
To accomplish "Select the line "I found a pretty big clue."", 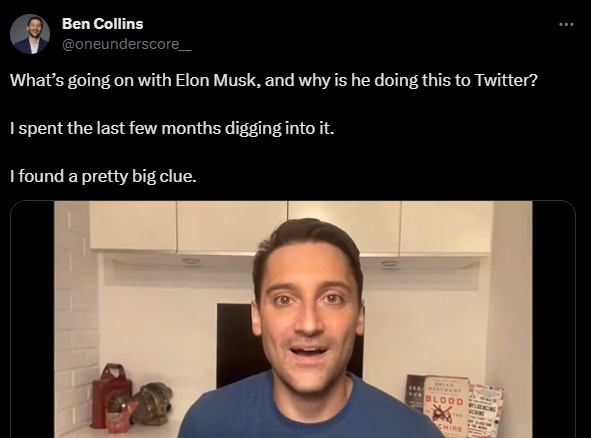I will pos(103,176).
